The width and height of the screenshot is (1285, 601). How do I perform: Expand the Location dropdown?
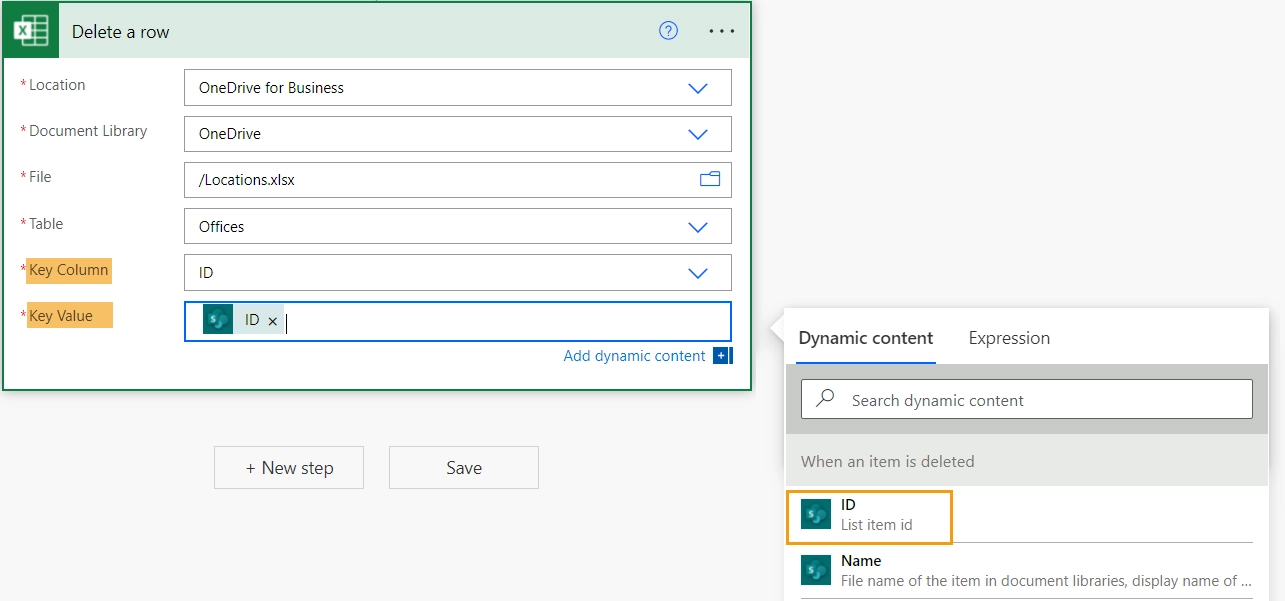tap(698, 88)
